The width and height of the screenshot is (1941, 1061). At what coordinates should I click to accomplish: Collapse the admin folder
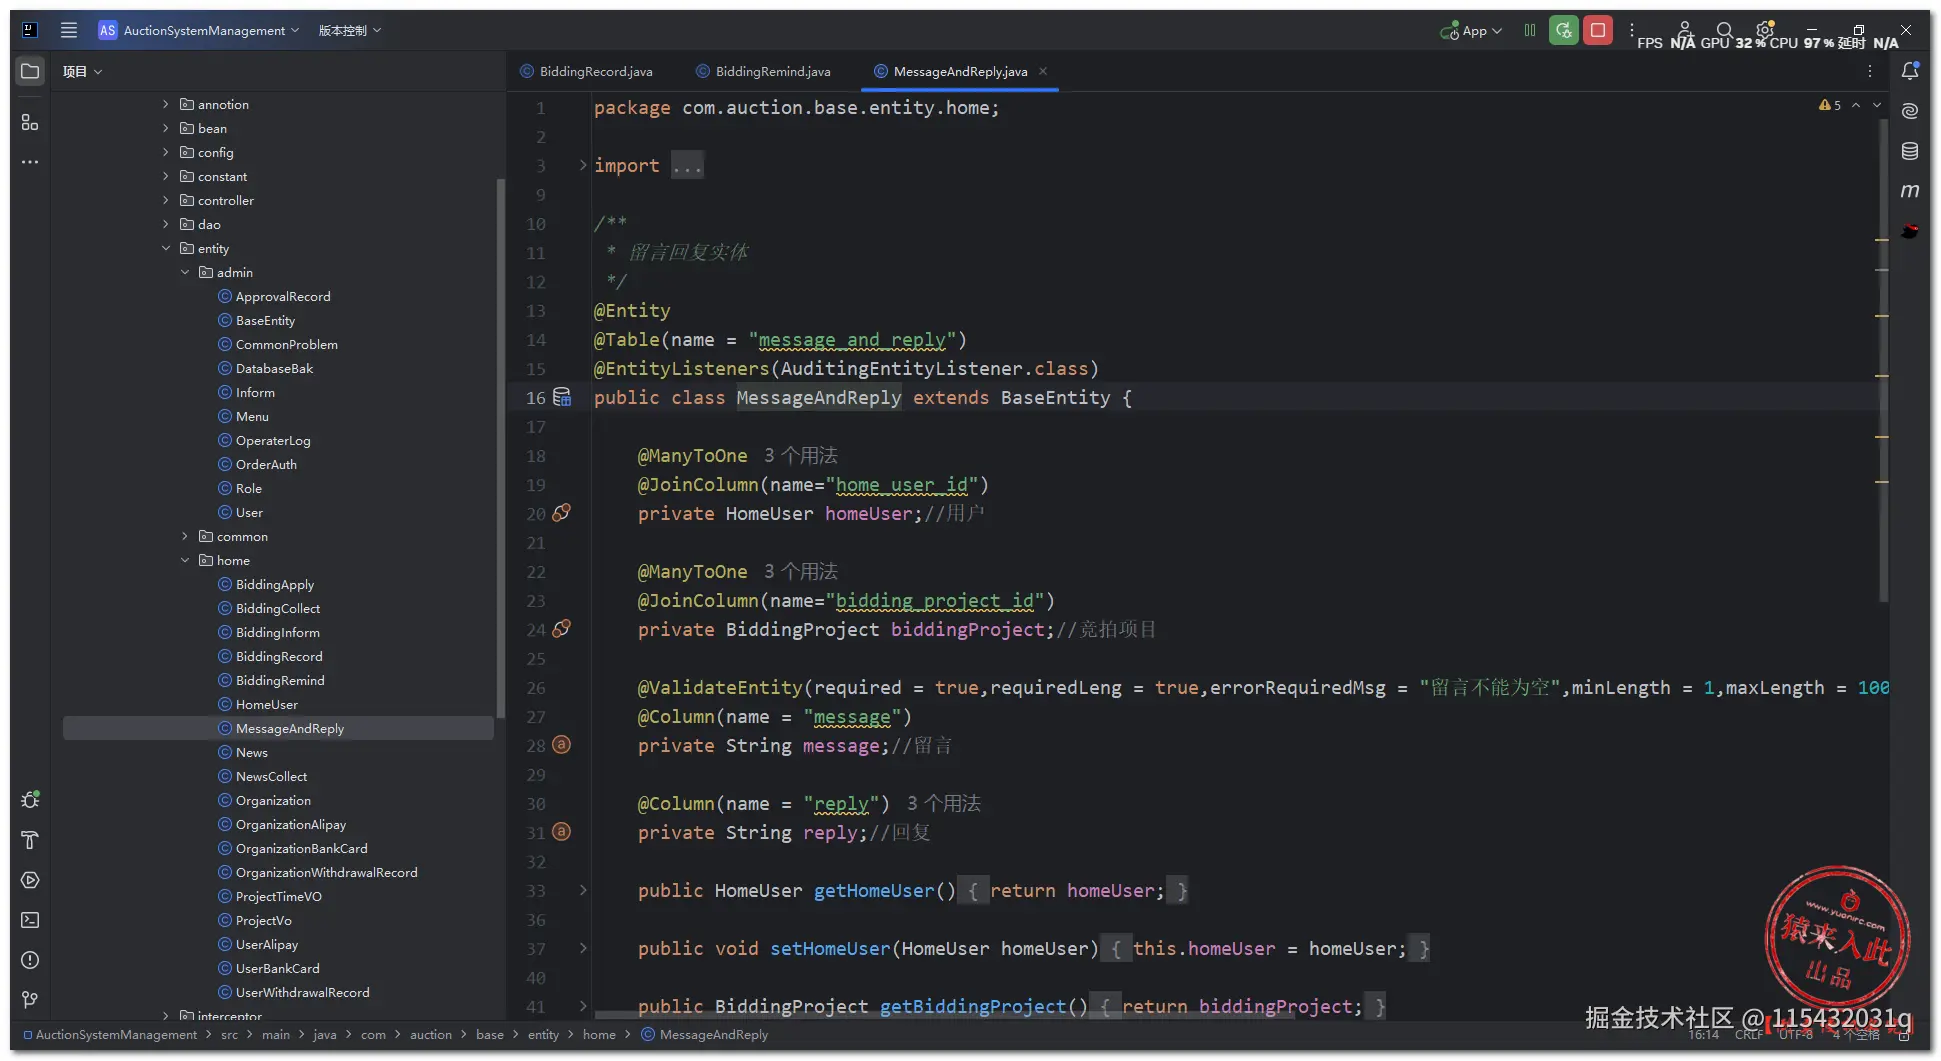tap(185, 272)
